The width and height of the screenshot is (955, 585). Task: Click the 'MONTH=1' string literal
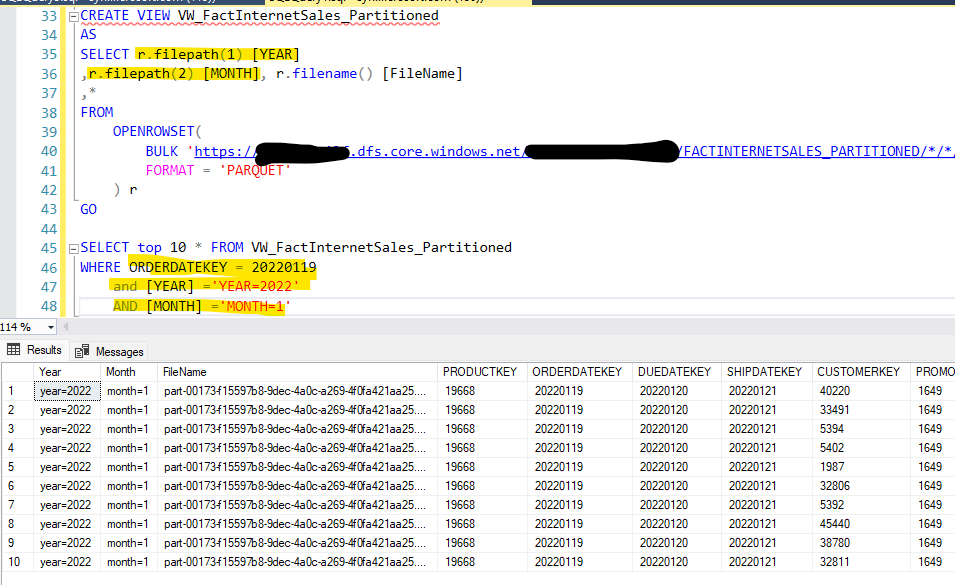255,306
